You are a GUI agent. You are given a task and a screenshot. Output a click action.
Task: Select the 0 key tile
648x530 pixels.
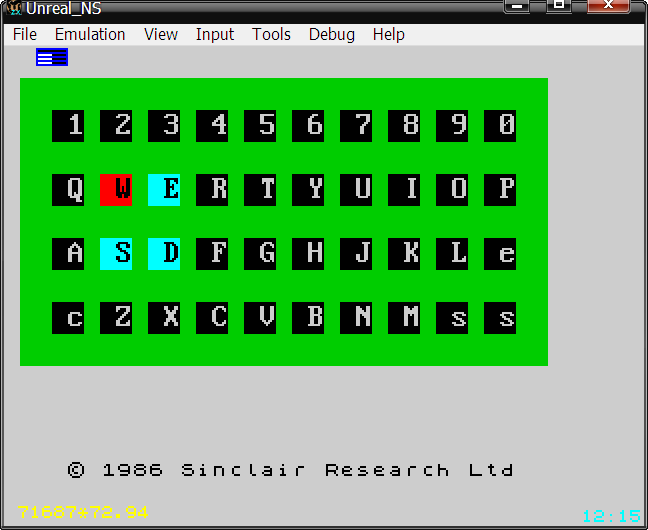(500, 126)
